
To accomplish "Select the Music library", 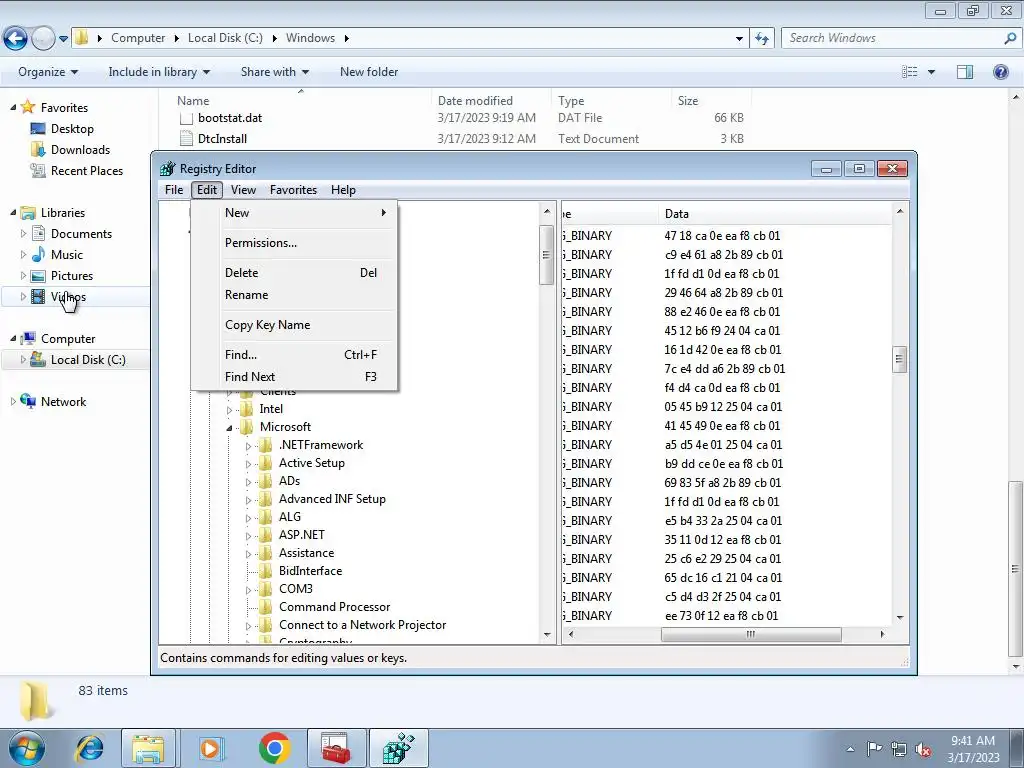I will point(67,255).
